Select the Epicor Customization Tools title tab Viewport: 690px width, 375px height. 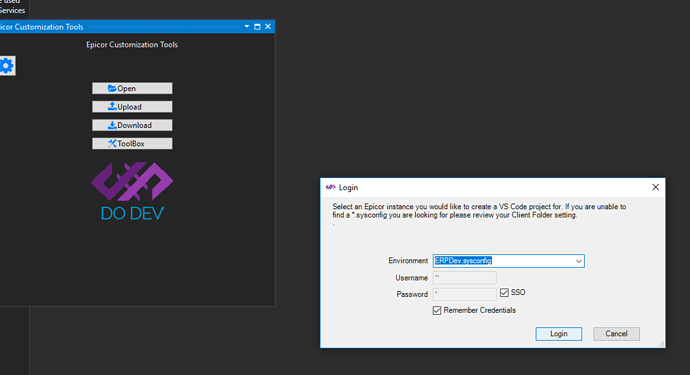click(42, 27)
